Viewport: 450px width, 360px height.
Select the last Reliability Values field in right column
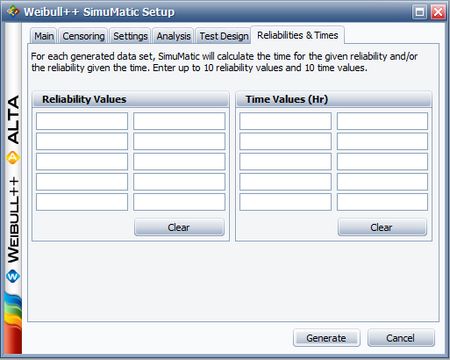179,202
